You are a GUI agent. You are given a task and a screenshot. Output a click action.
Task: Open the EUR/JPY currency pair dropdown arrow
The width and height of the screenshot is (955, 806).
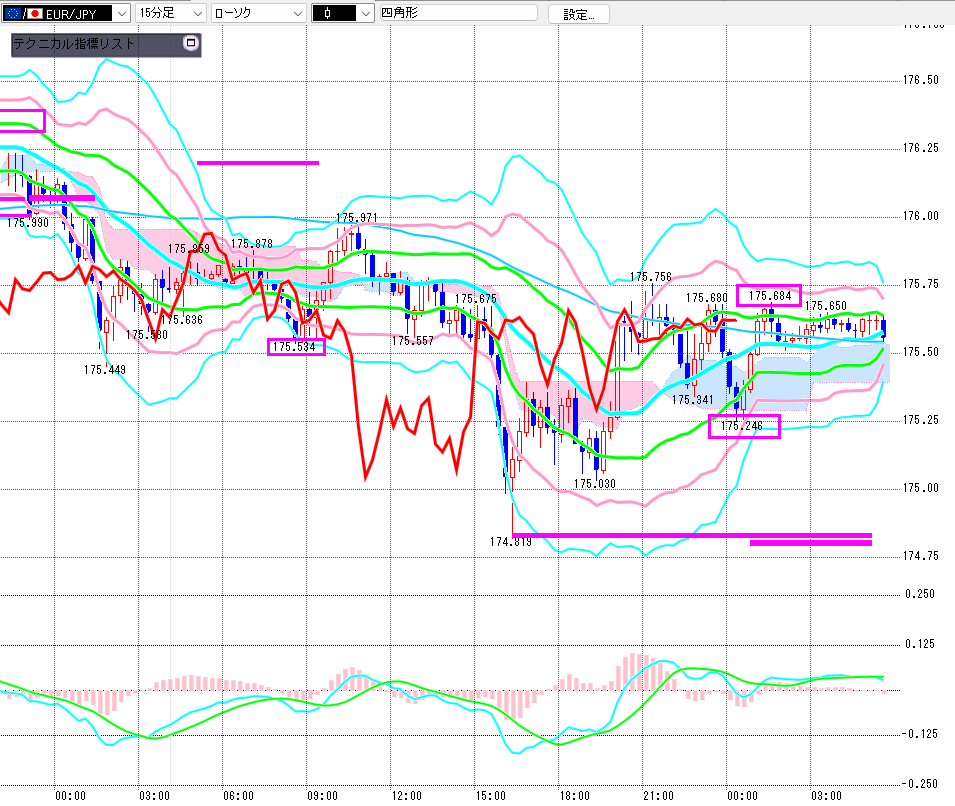click(x=121, y=14)
